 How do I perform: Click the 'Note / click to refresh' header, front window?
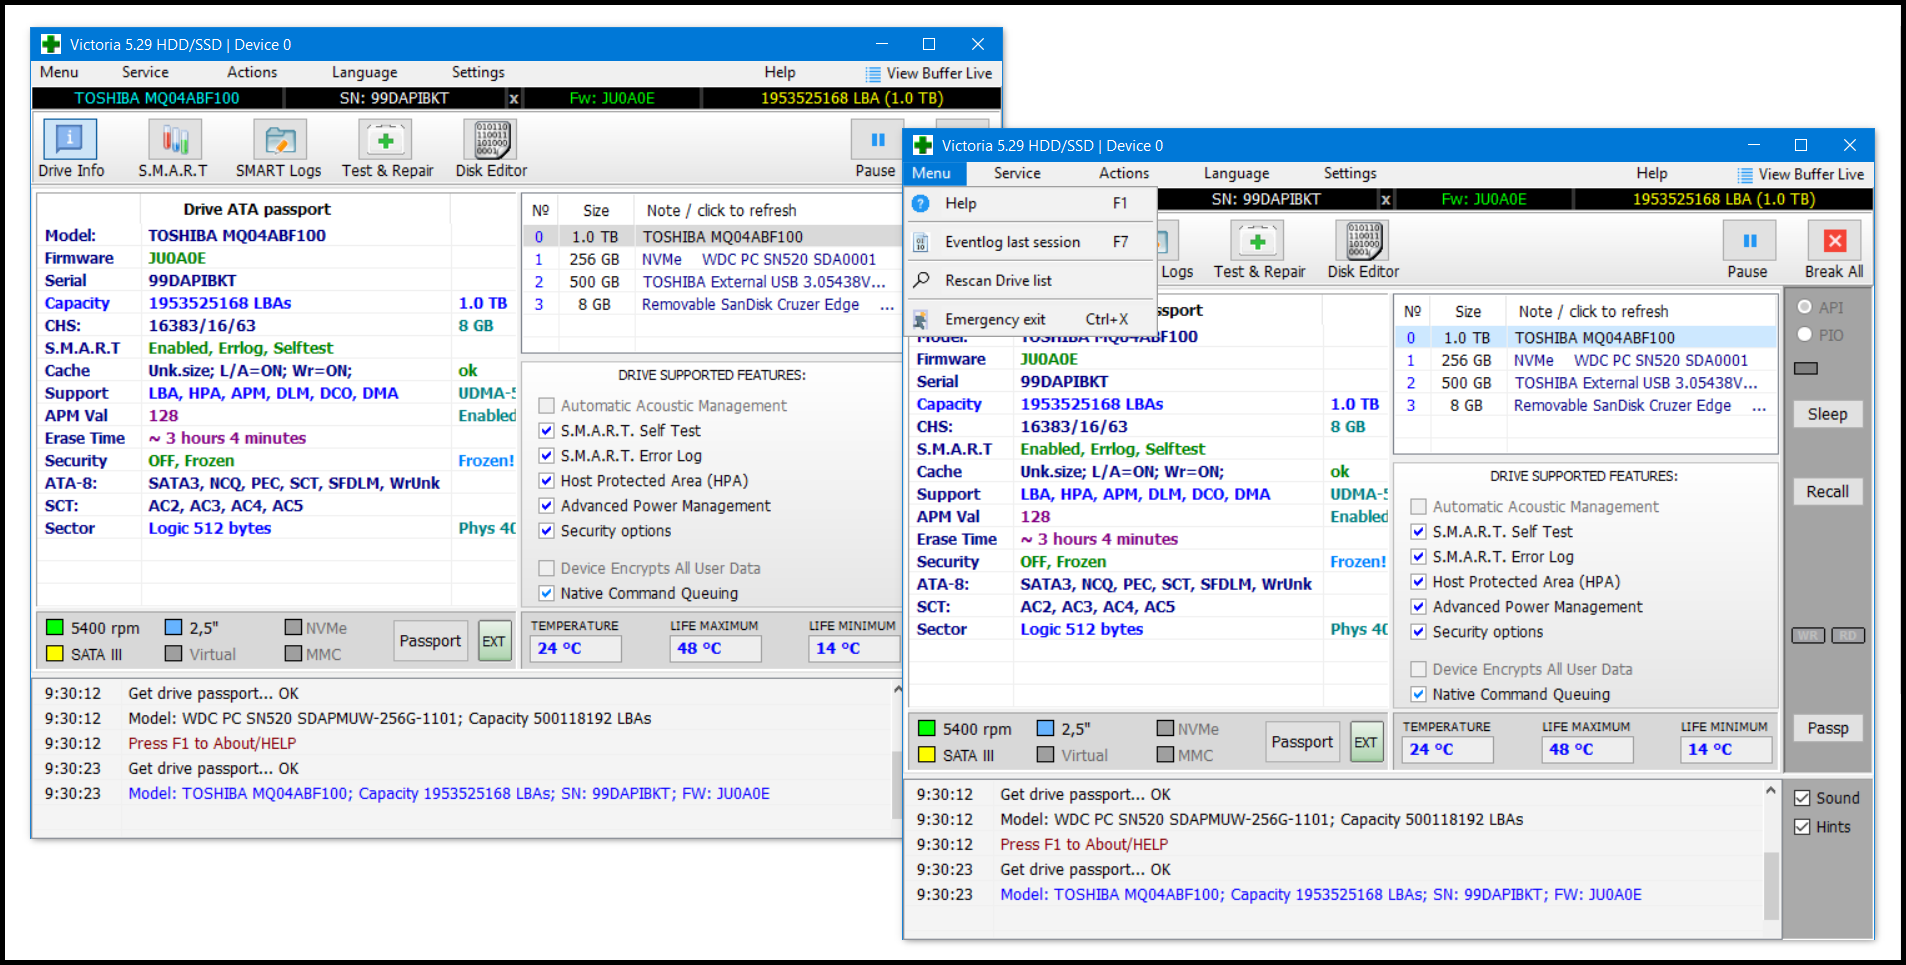1593,311
